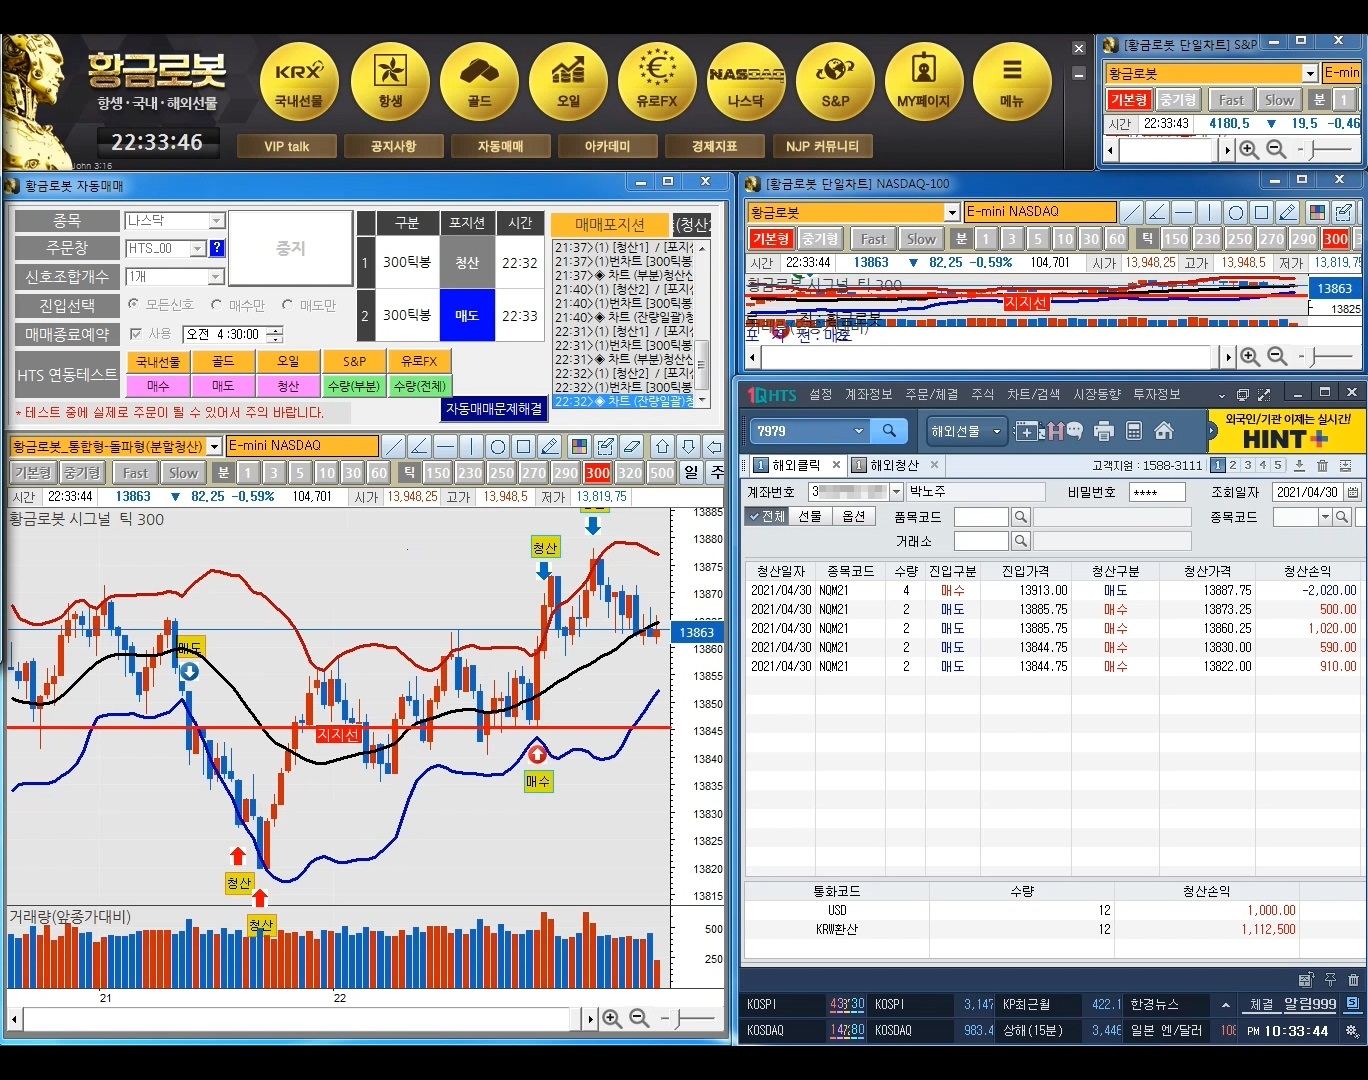Expand main chart strategy dropdown 통합형-돌파형
Image resolution: width=1368 pixels, height=1080 pixels.
pyautogui.click(x=215, y=446)
